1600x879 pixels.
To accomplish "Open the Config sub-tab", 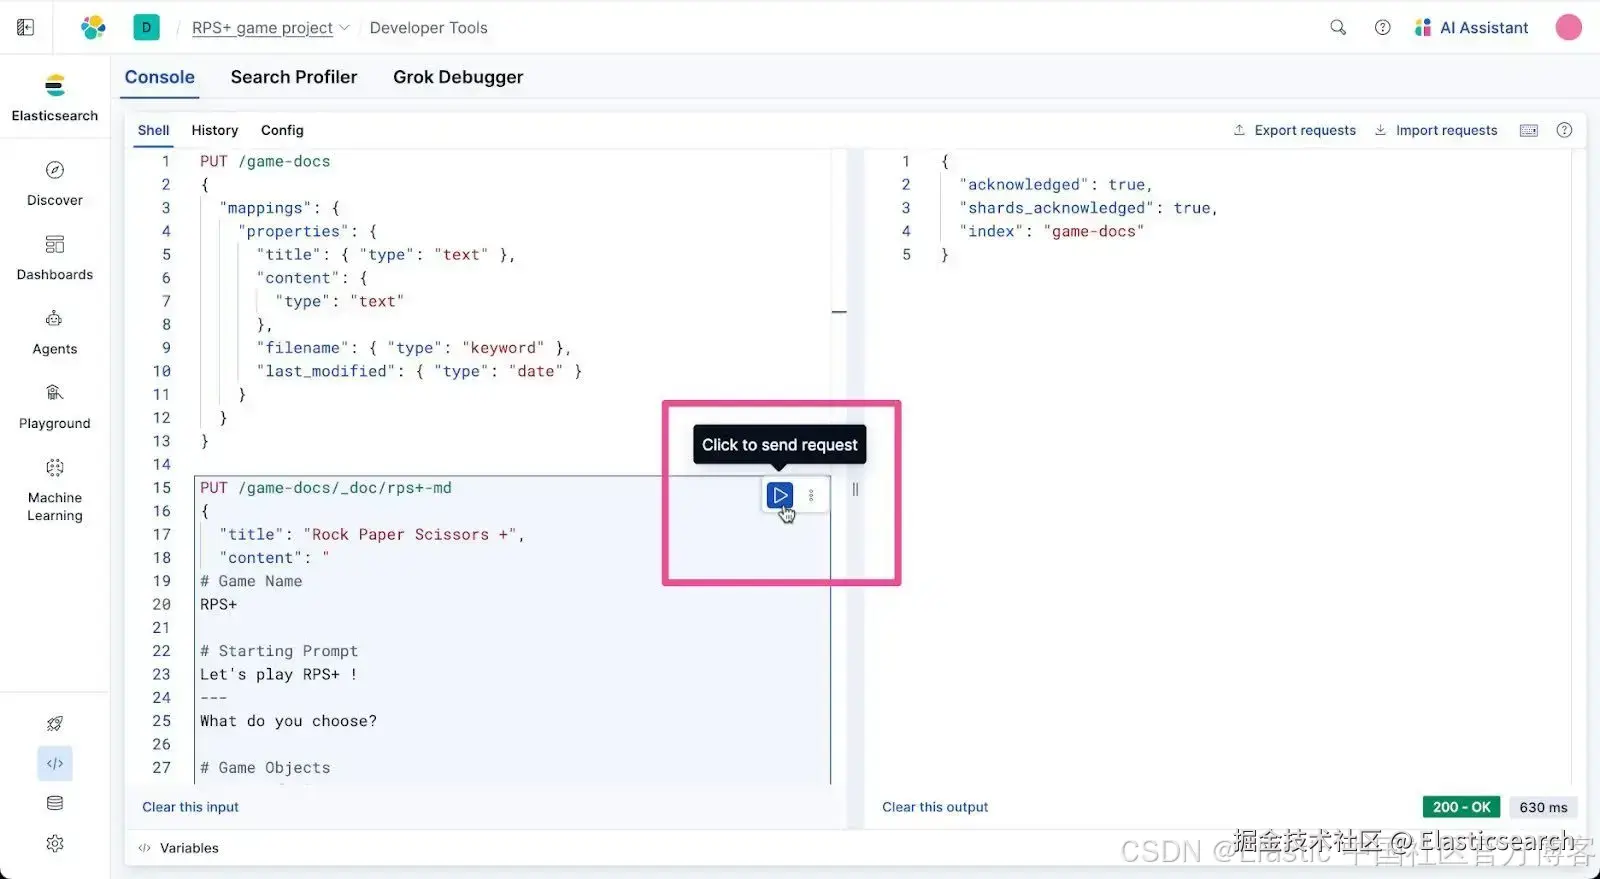I will click(x=282, y=130).
